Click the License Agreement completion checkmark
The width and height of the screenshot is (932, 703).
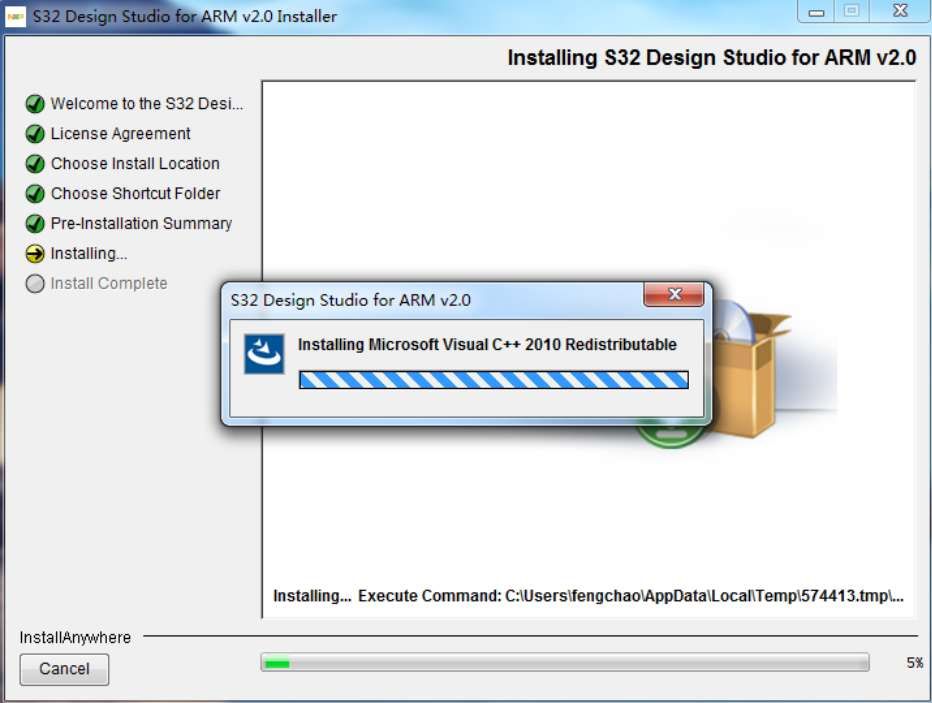point(34,133)
